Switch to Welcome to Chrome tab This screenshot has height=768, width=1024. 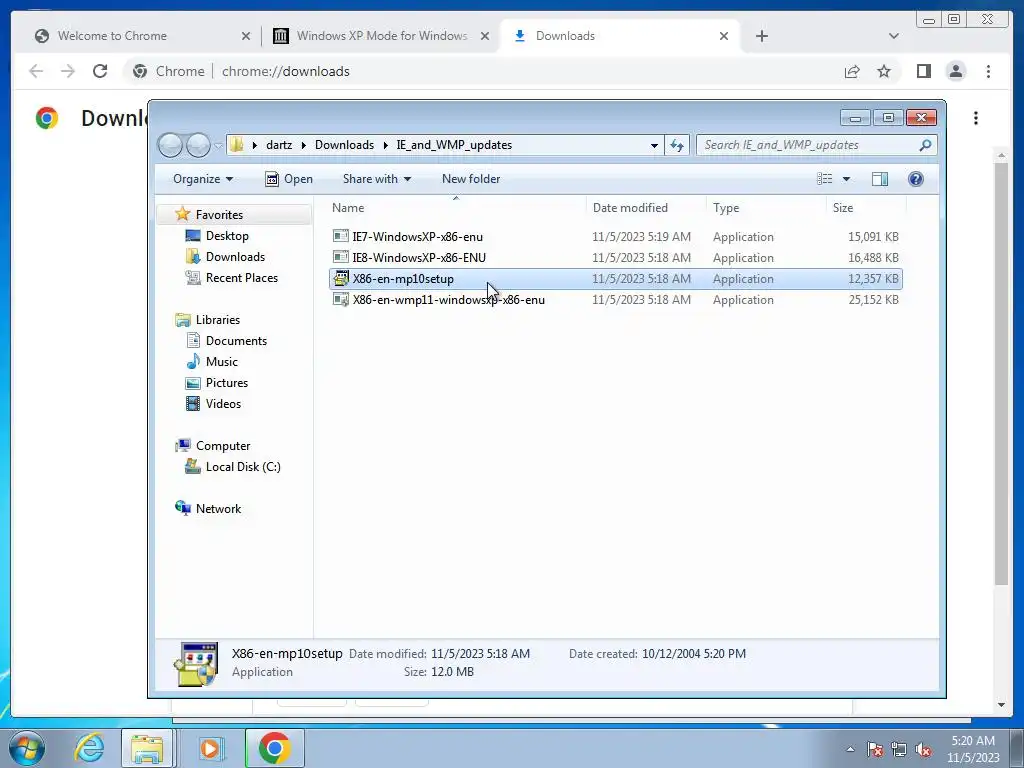142,36
